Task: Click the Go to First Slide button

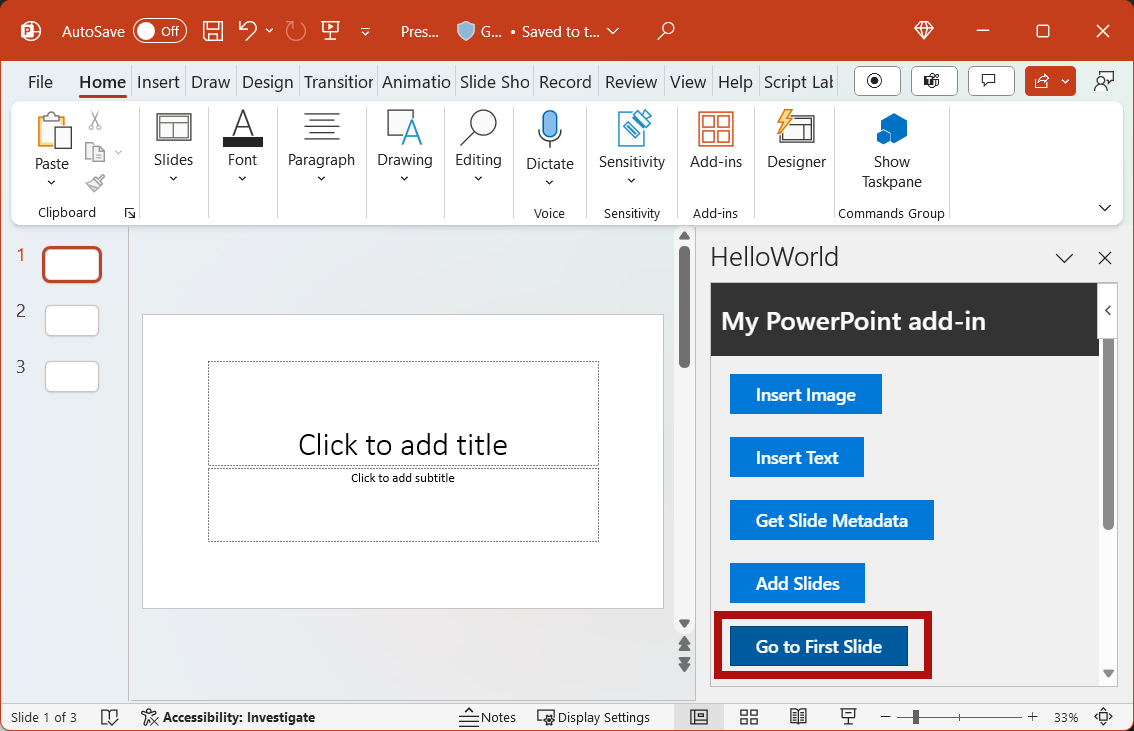Action: [819, 646]
